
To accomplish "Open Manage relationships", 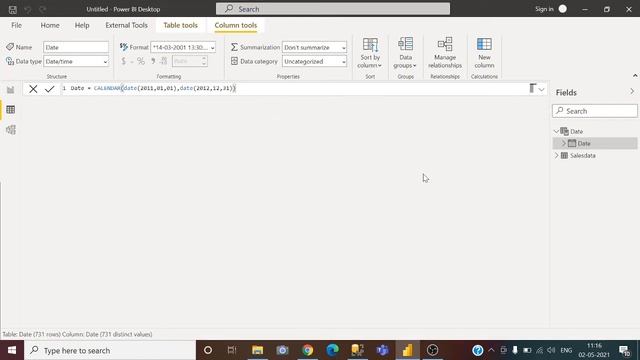I will point(445,53).
